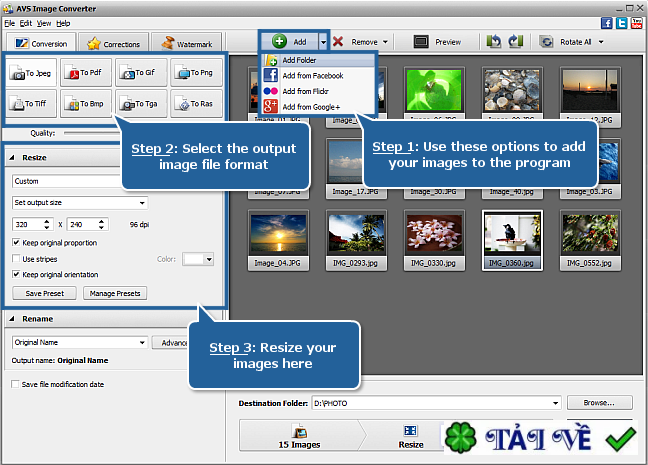Enable the Use stripes checkbox
Viewport: 648px width, 465px height.
[x=16, y=259]
